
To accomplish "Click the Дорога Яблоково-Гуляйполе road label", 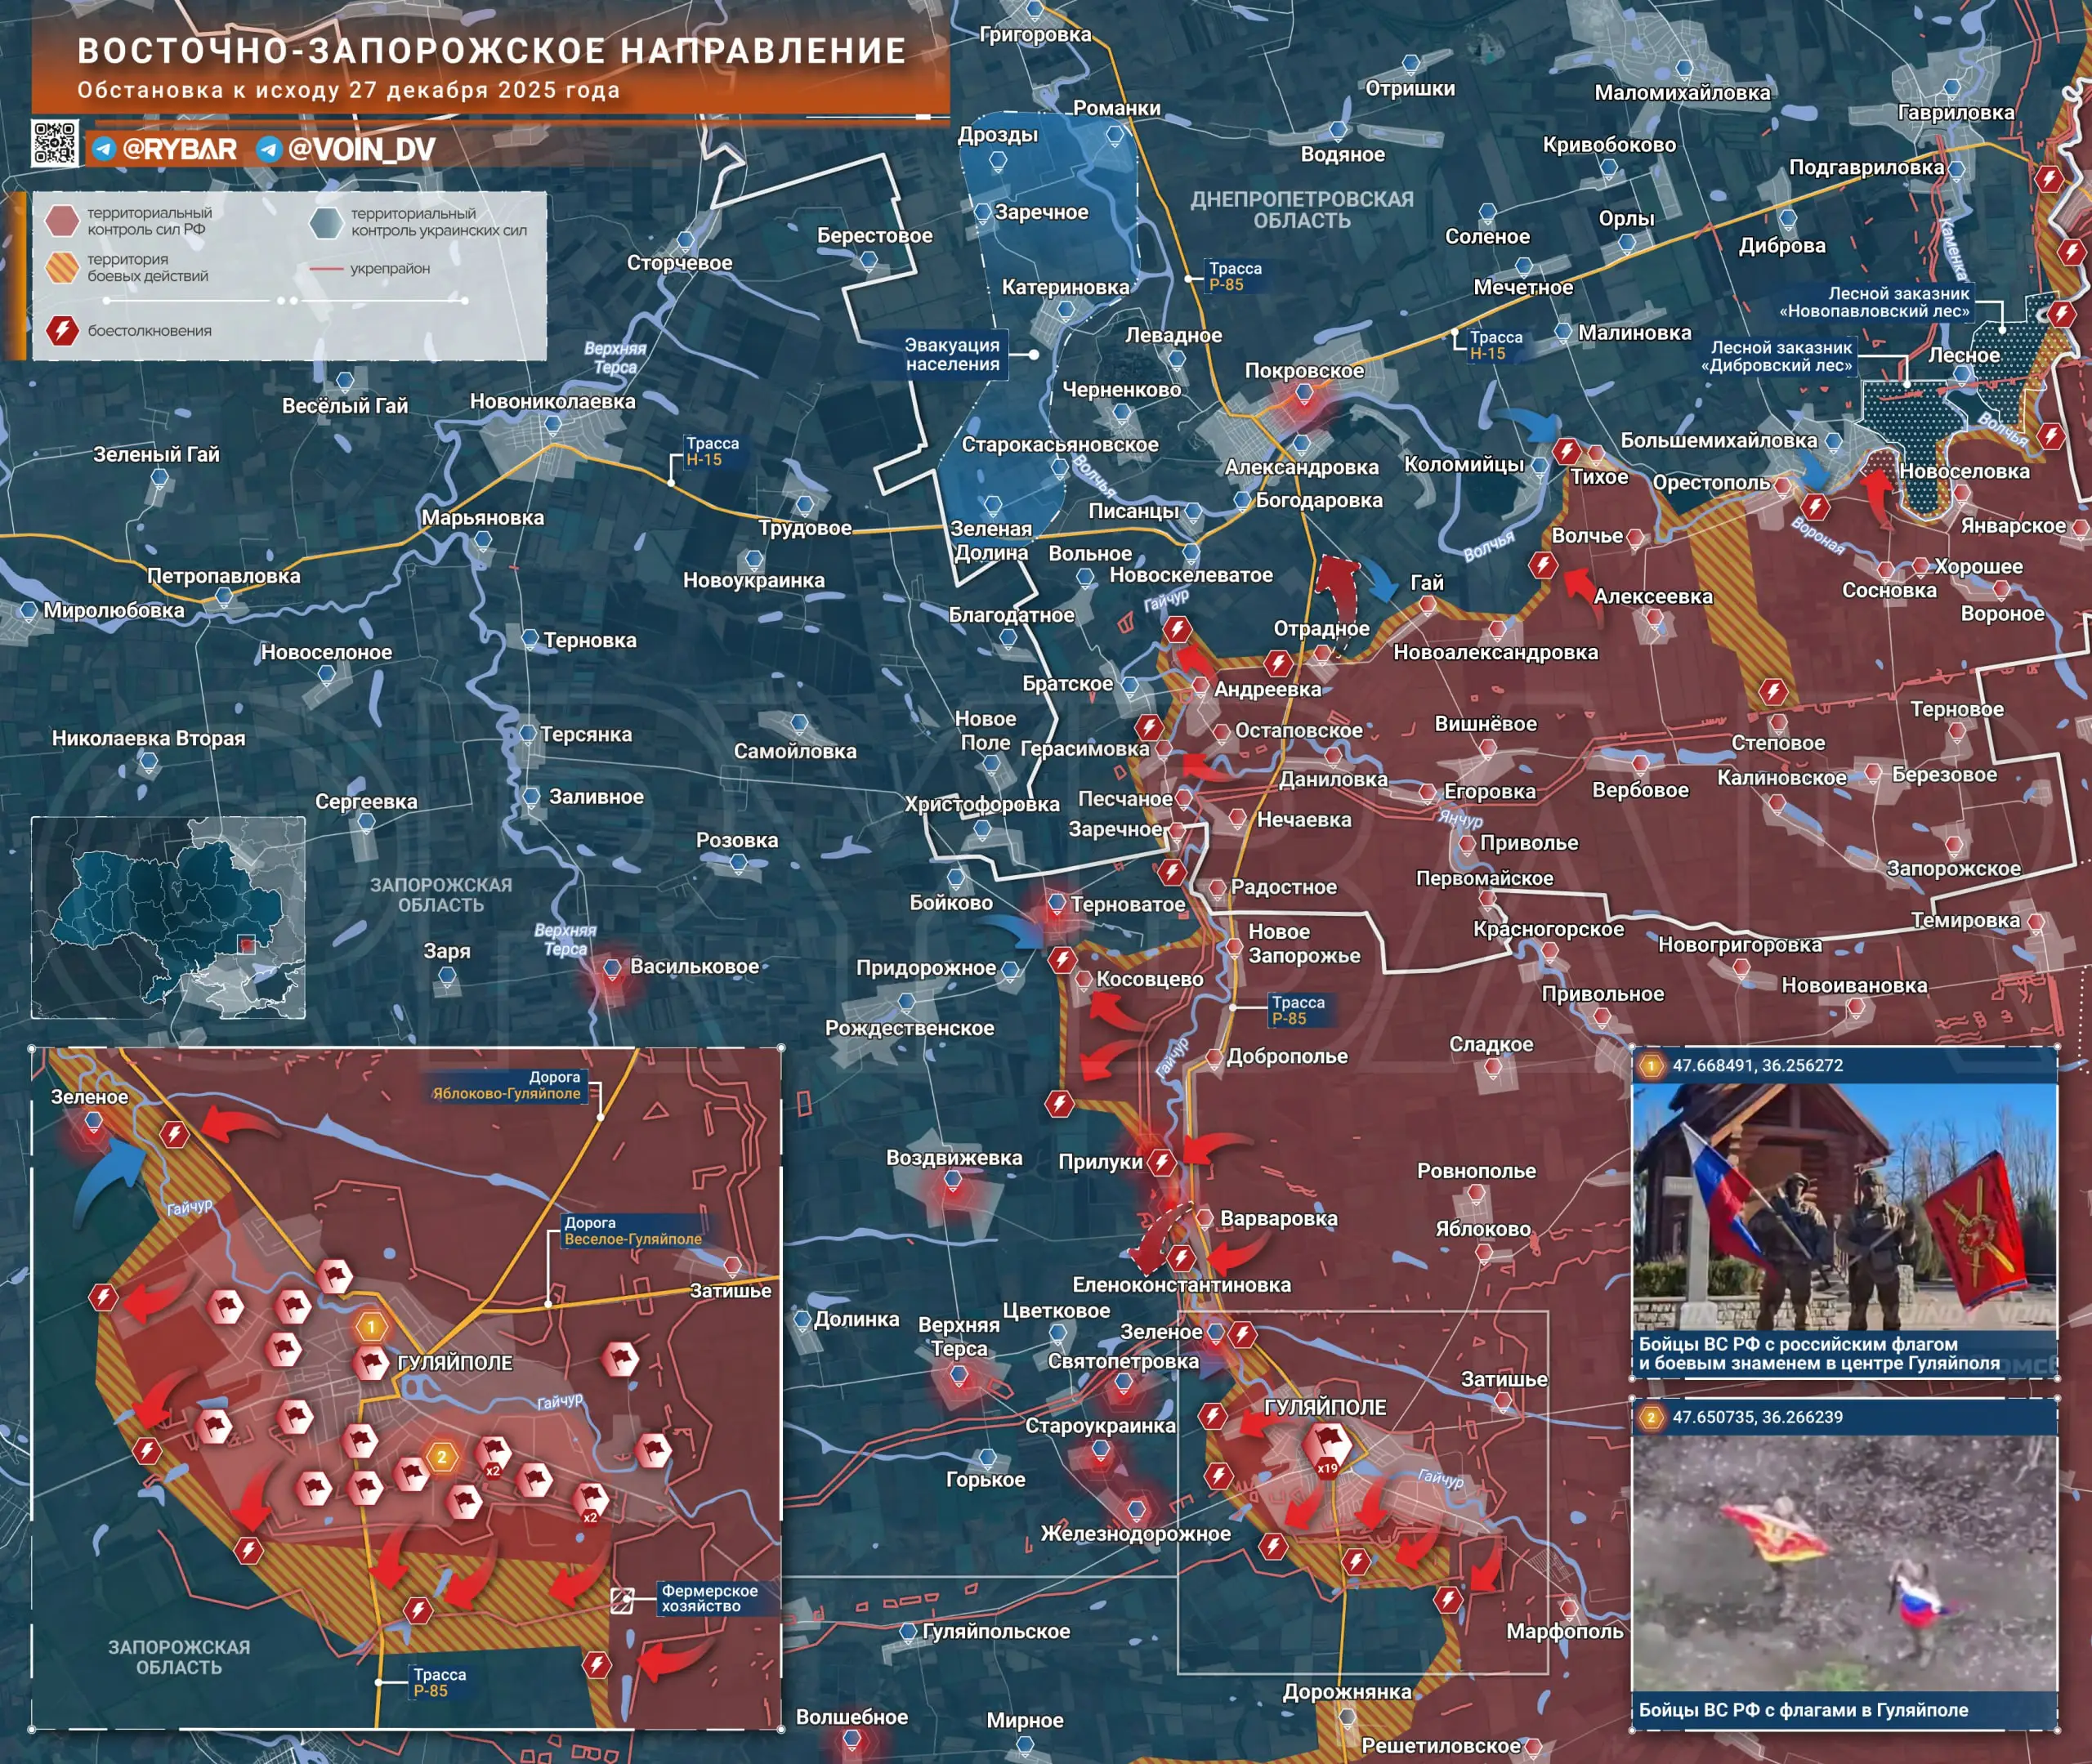I will tap(506, 1085).
